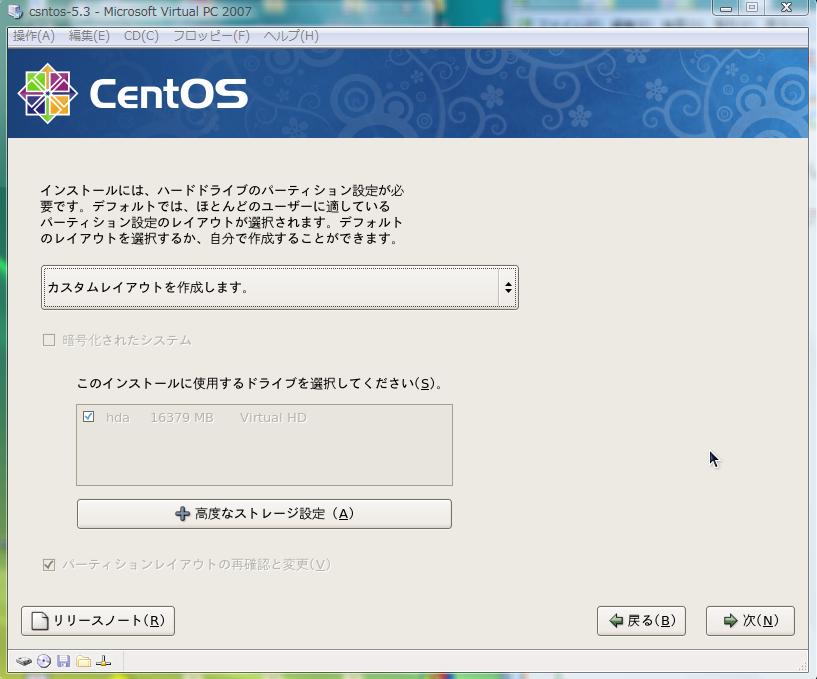Open the カスタムレイアウト partition layout dropdown
The width and height of the screenshot is (817, 679).
click(270, 288)
